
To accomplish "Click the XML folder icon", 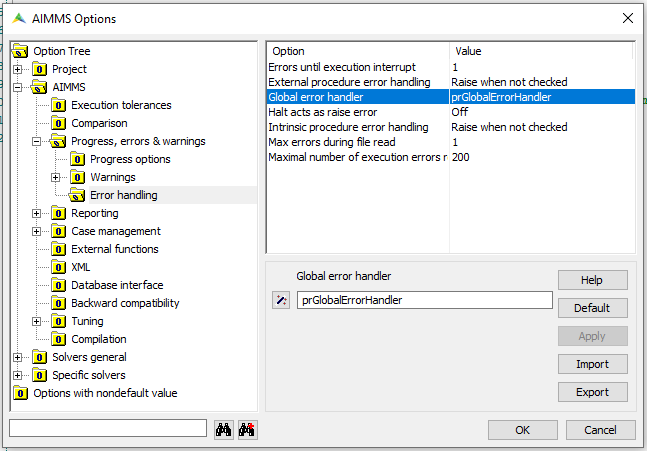I will pos(58,267).
